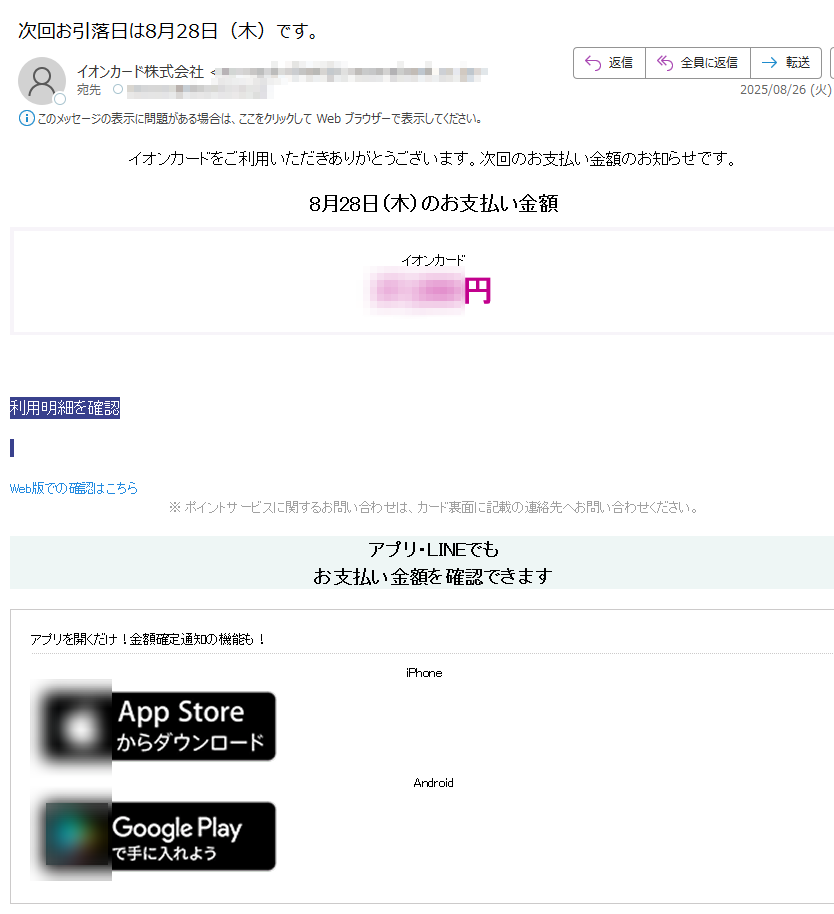The image size is (834, 914).
Task: Click the Reply (返信) button
Action: (609, 63)
